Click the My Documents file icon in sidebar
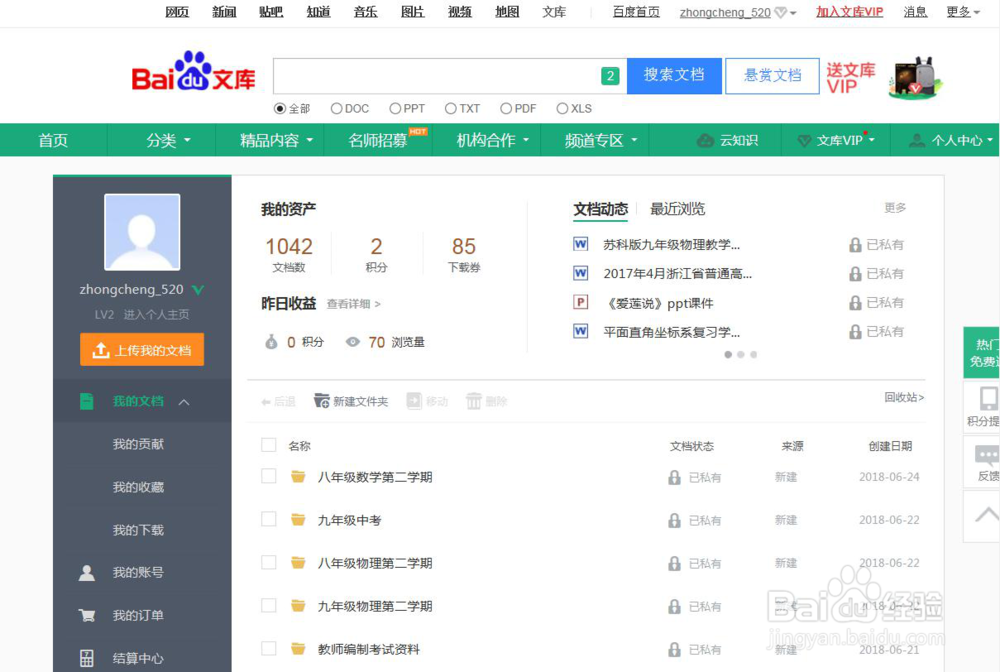1000x672 pixels. pyautogui.click(x=87, y=401)
